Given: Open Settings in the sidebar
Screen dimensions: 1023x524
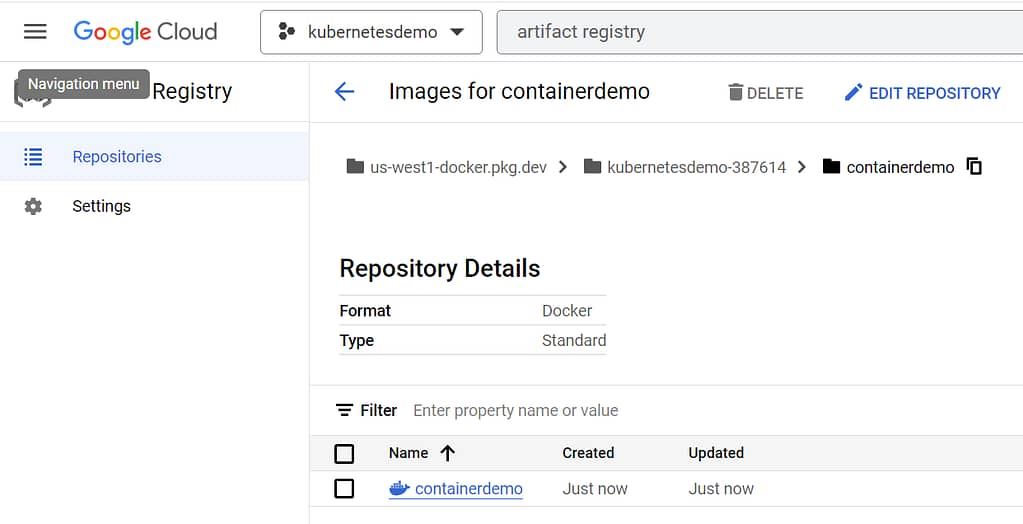Looking at the screenshot, I should coord(101,206).
